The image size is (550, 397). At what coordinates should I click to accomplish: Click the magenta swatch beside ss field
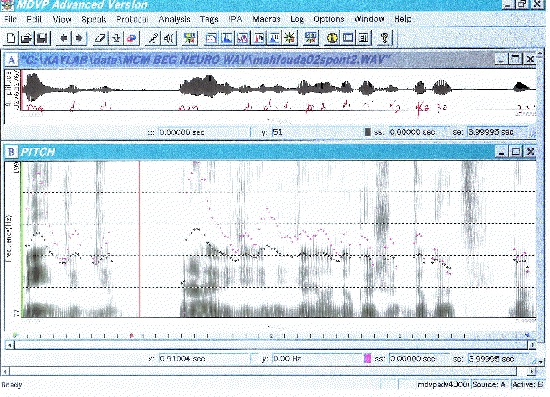point(367,358)
